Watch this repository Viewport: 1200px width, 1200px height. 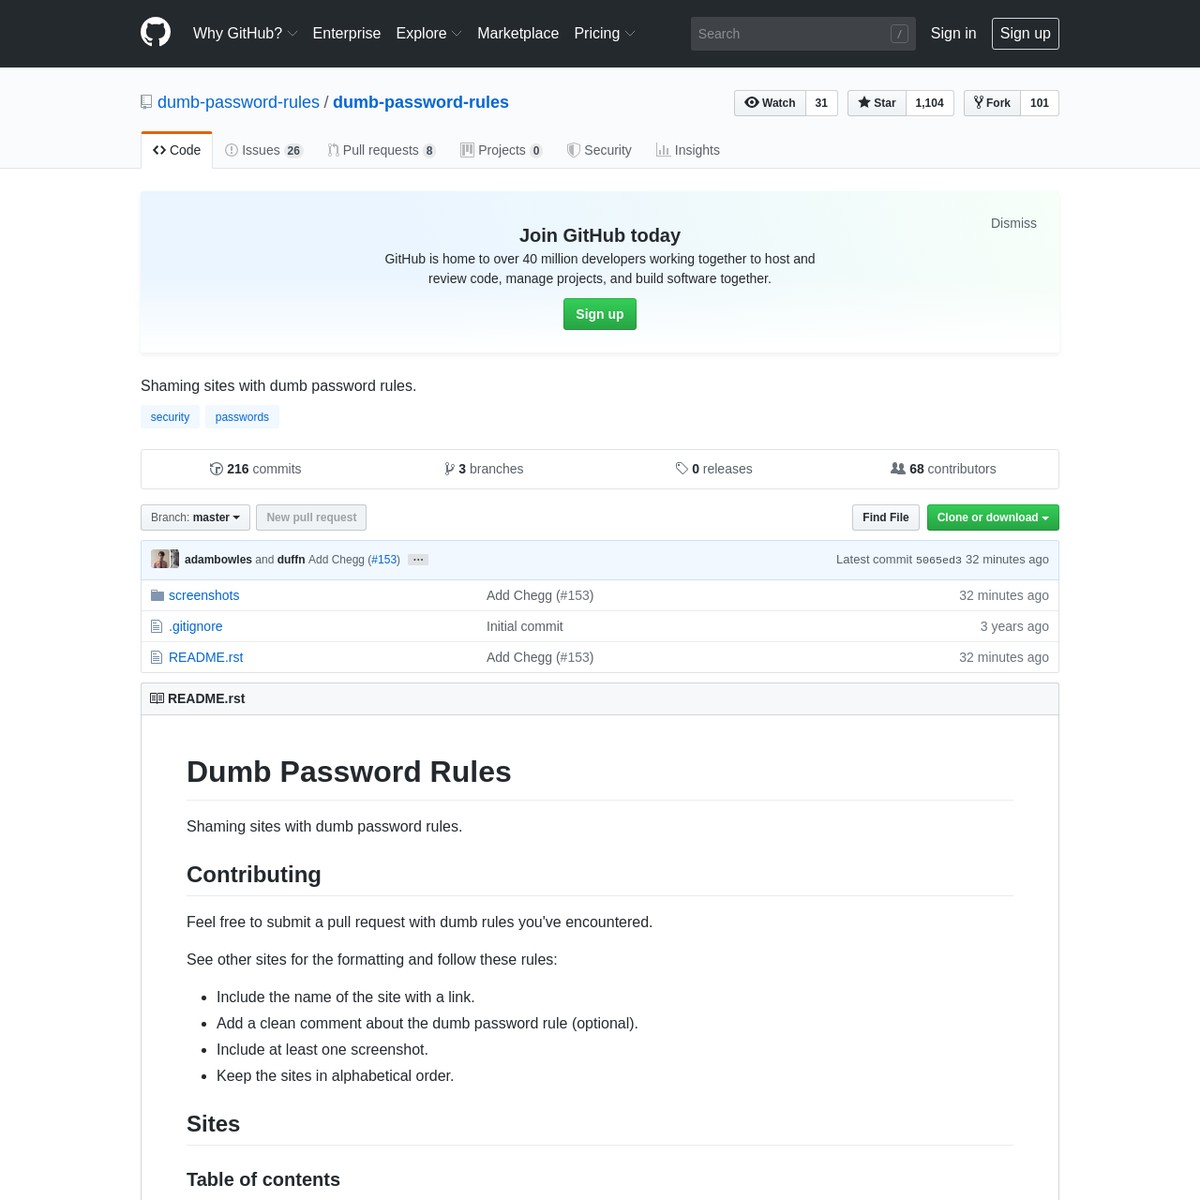tap(770, 103)
